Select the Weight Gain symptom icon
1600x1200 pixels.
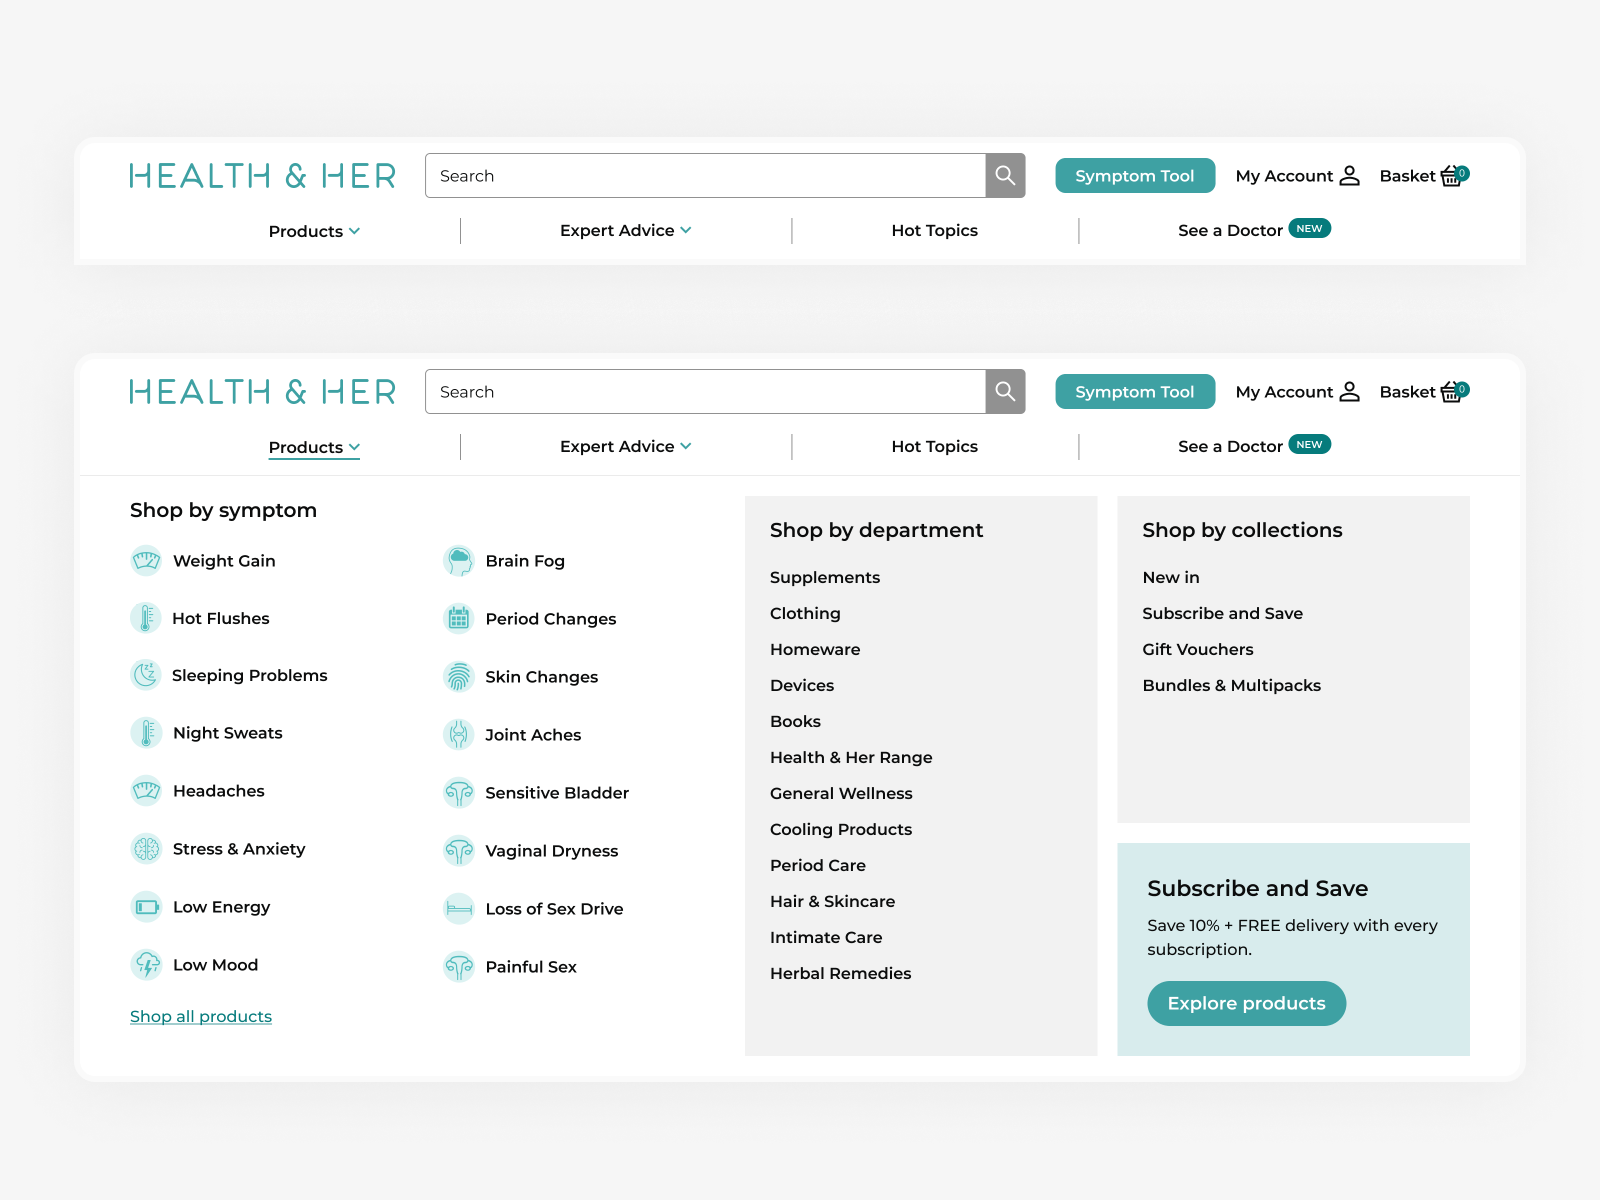(146, 561)
